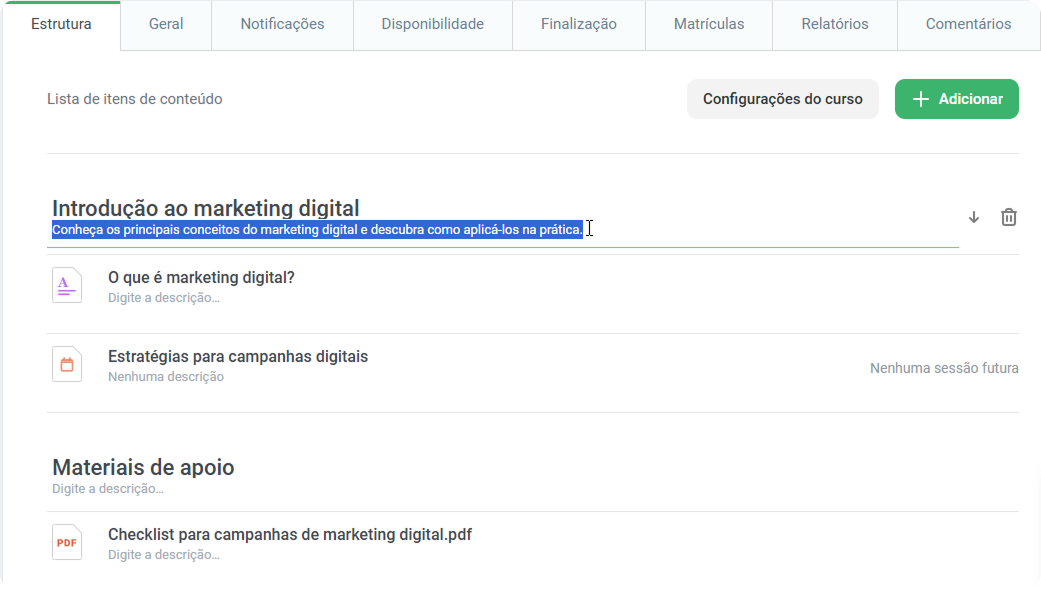Image resolution: width=1041 pixels, height=589 pixels.
Task: Click the Configurações do curso button
Action: coord(783,99)
